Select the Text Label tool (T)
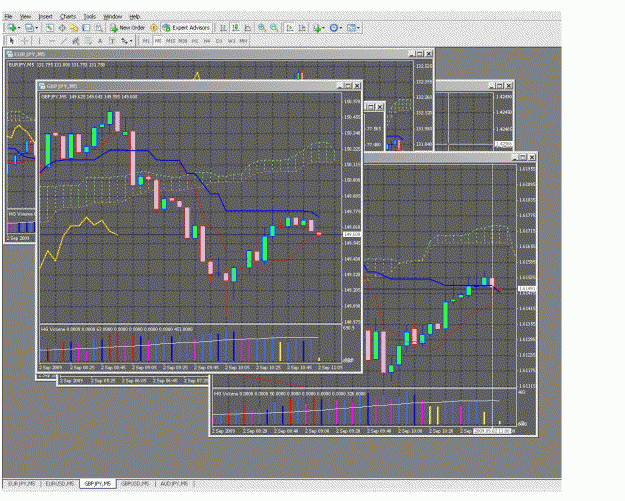The height and width of the screenshot is (501, 625). click(112, 41)
